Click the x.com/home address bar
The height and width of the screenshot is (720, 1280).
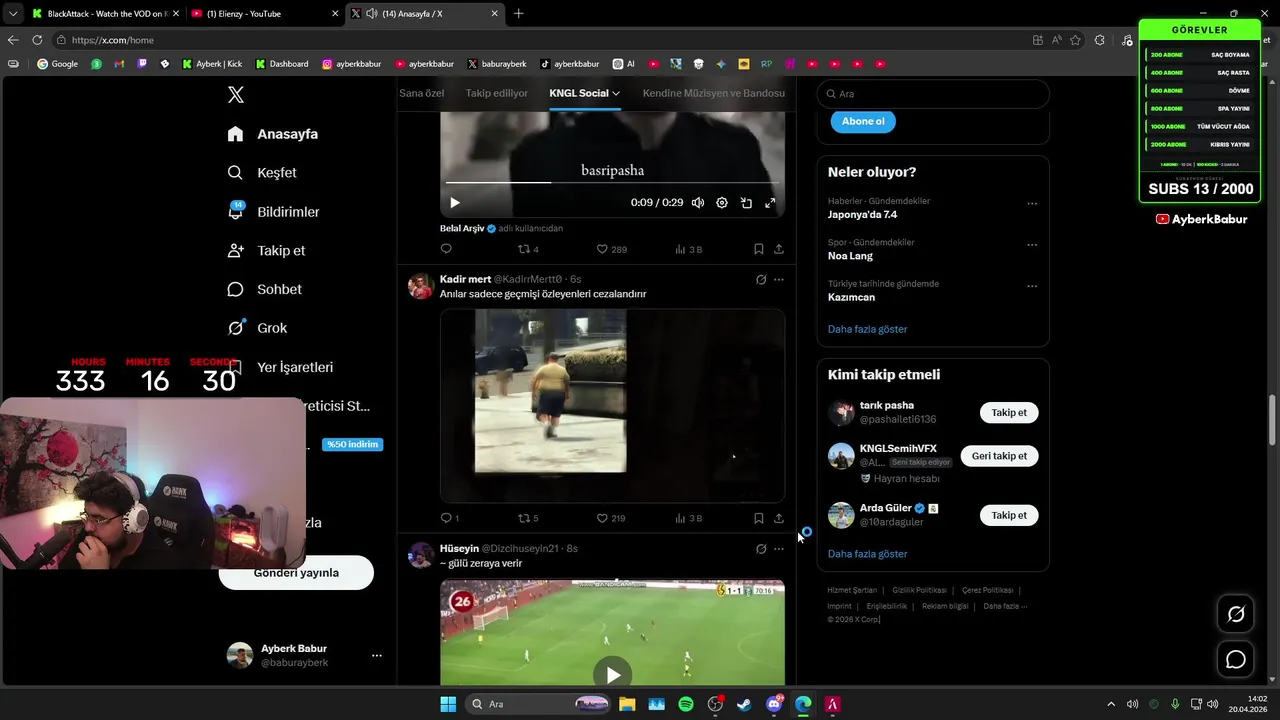pos(540,40)
